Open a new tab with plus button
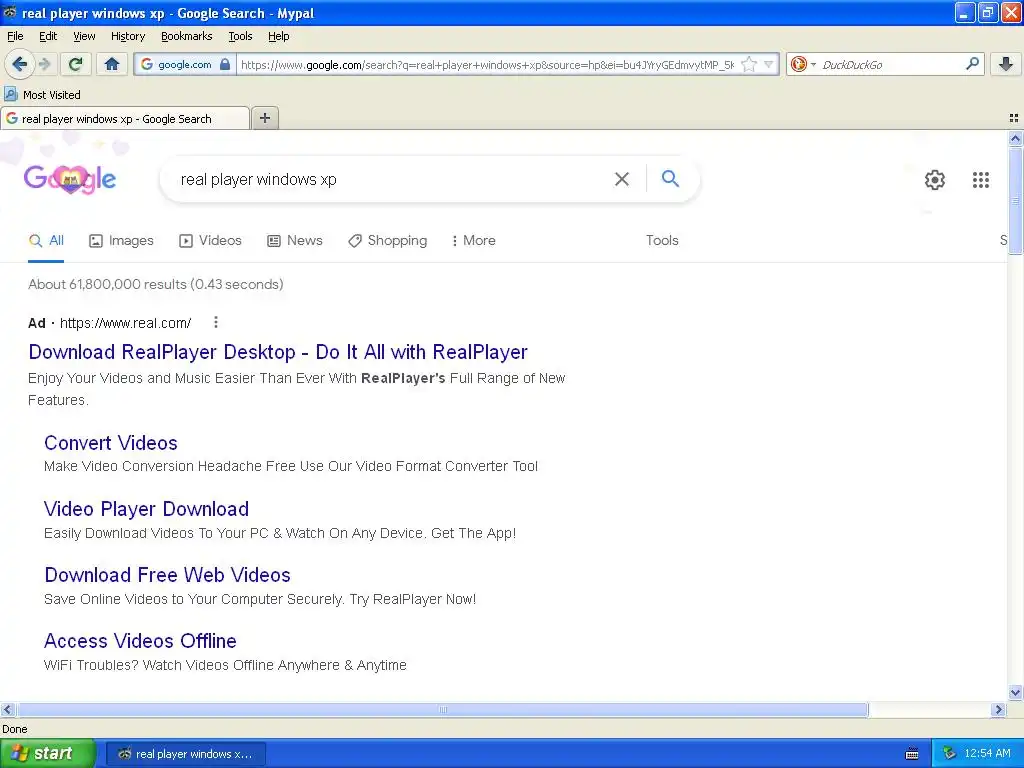This screenshot has width=1024, height=768. coord(264,118)
